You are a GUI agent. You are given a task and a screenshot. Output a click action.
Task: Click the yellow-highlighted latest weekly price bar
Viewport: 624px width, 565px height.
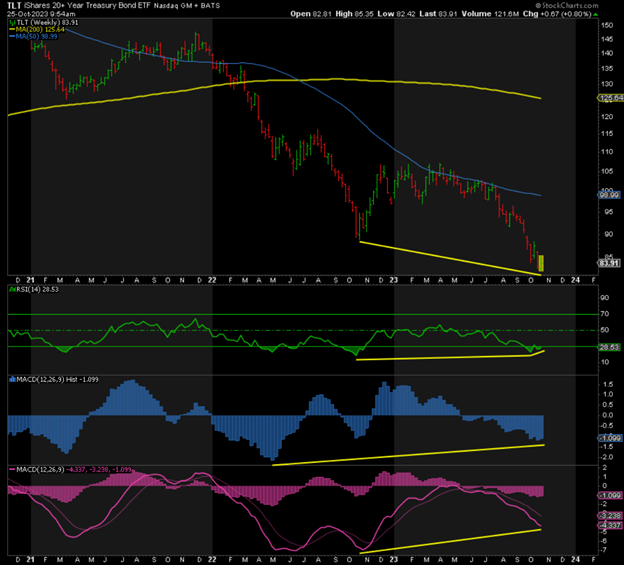pyautogui.click(x=541, y=263)
